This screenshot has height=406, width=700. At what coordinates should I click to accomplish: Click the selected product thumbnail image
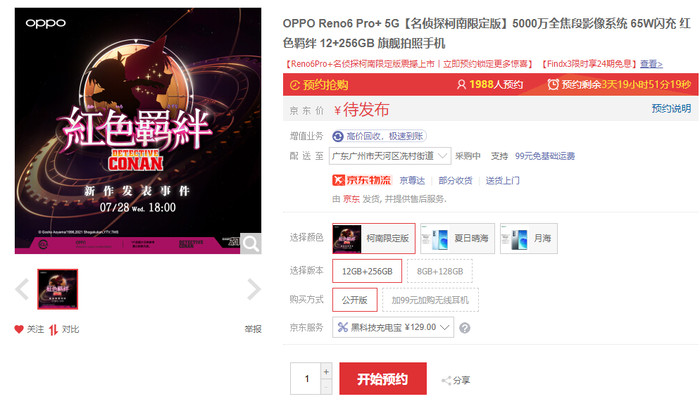(x=58, y=289)
